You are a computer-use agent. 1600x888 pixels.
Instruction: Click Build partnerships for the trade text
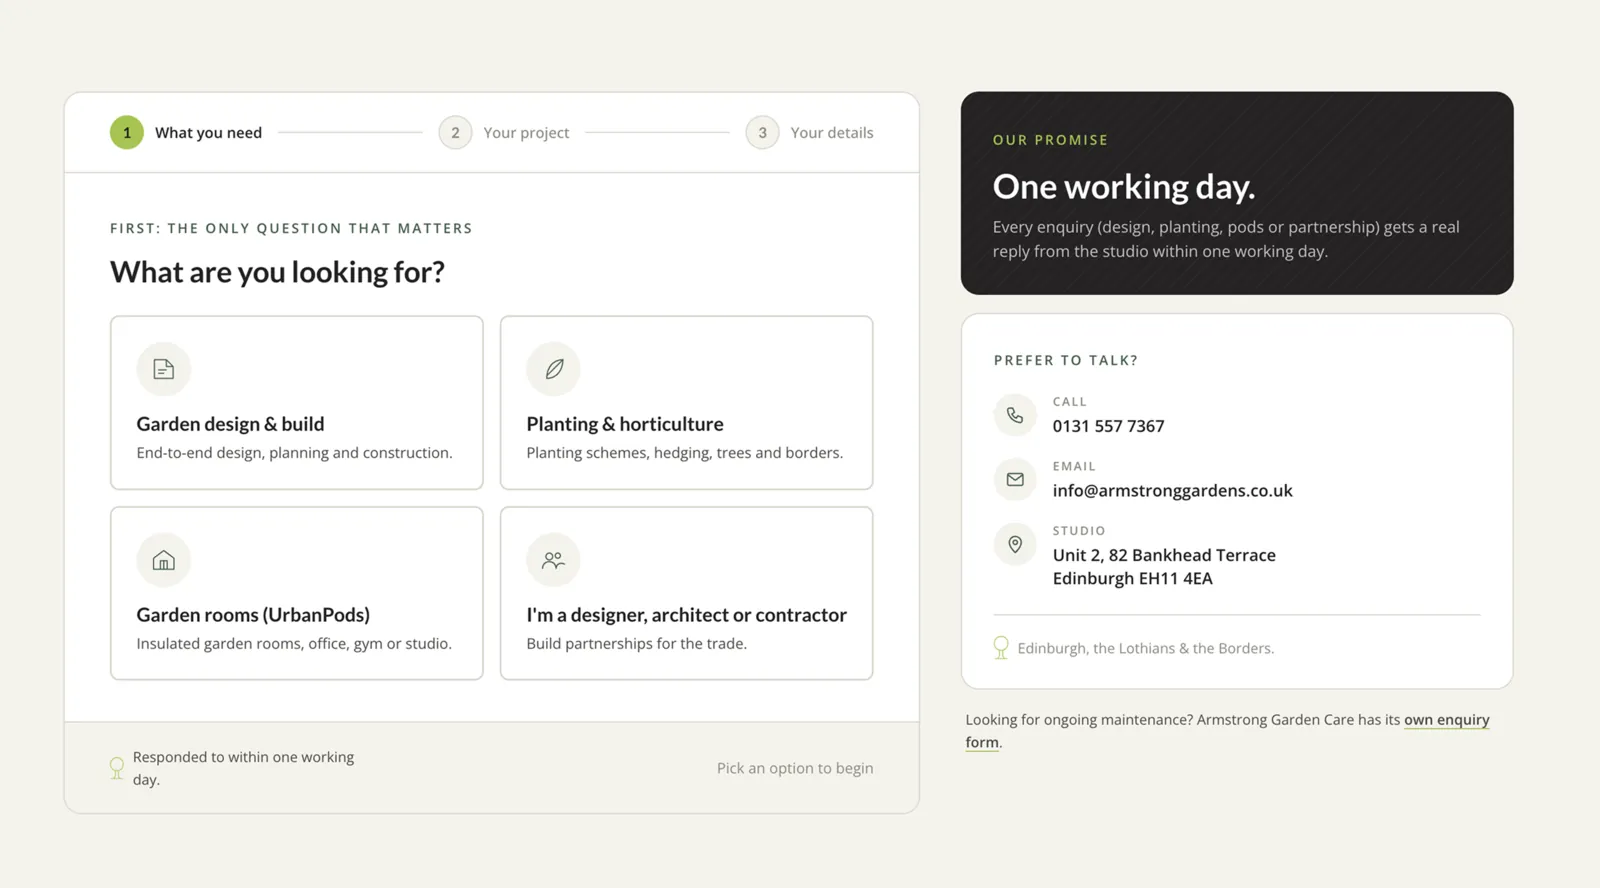click(636, 644)
